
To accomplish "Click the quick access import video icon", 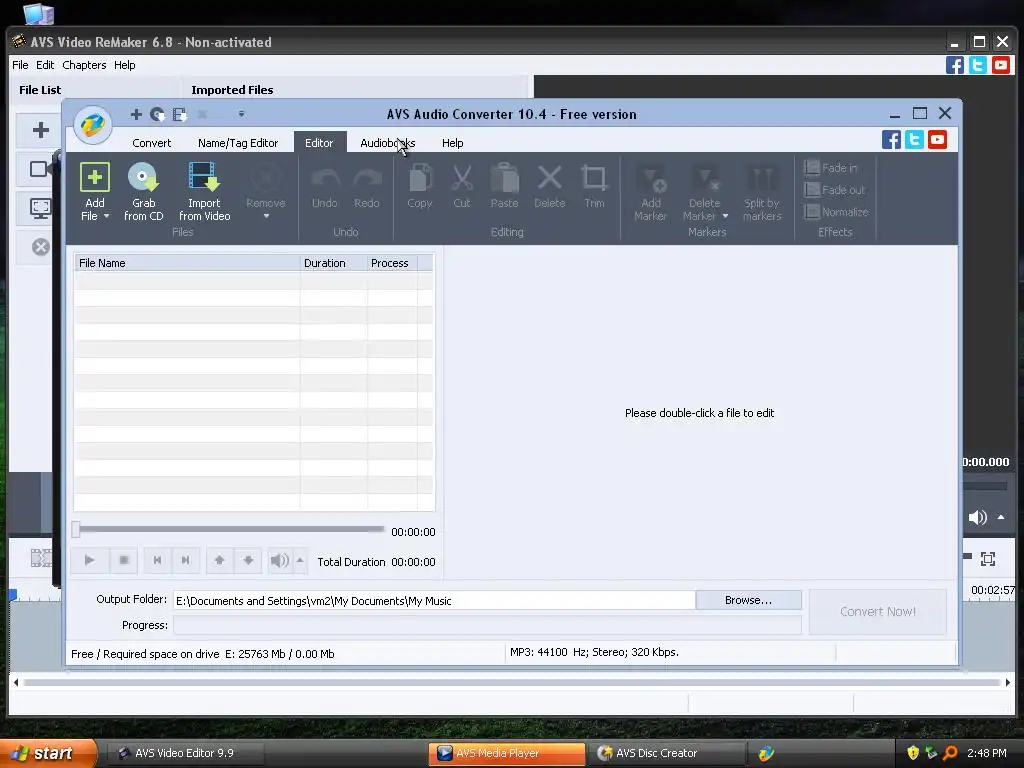I will click(180, 114).
